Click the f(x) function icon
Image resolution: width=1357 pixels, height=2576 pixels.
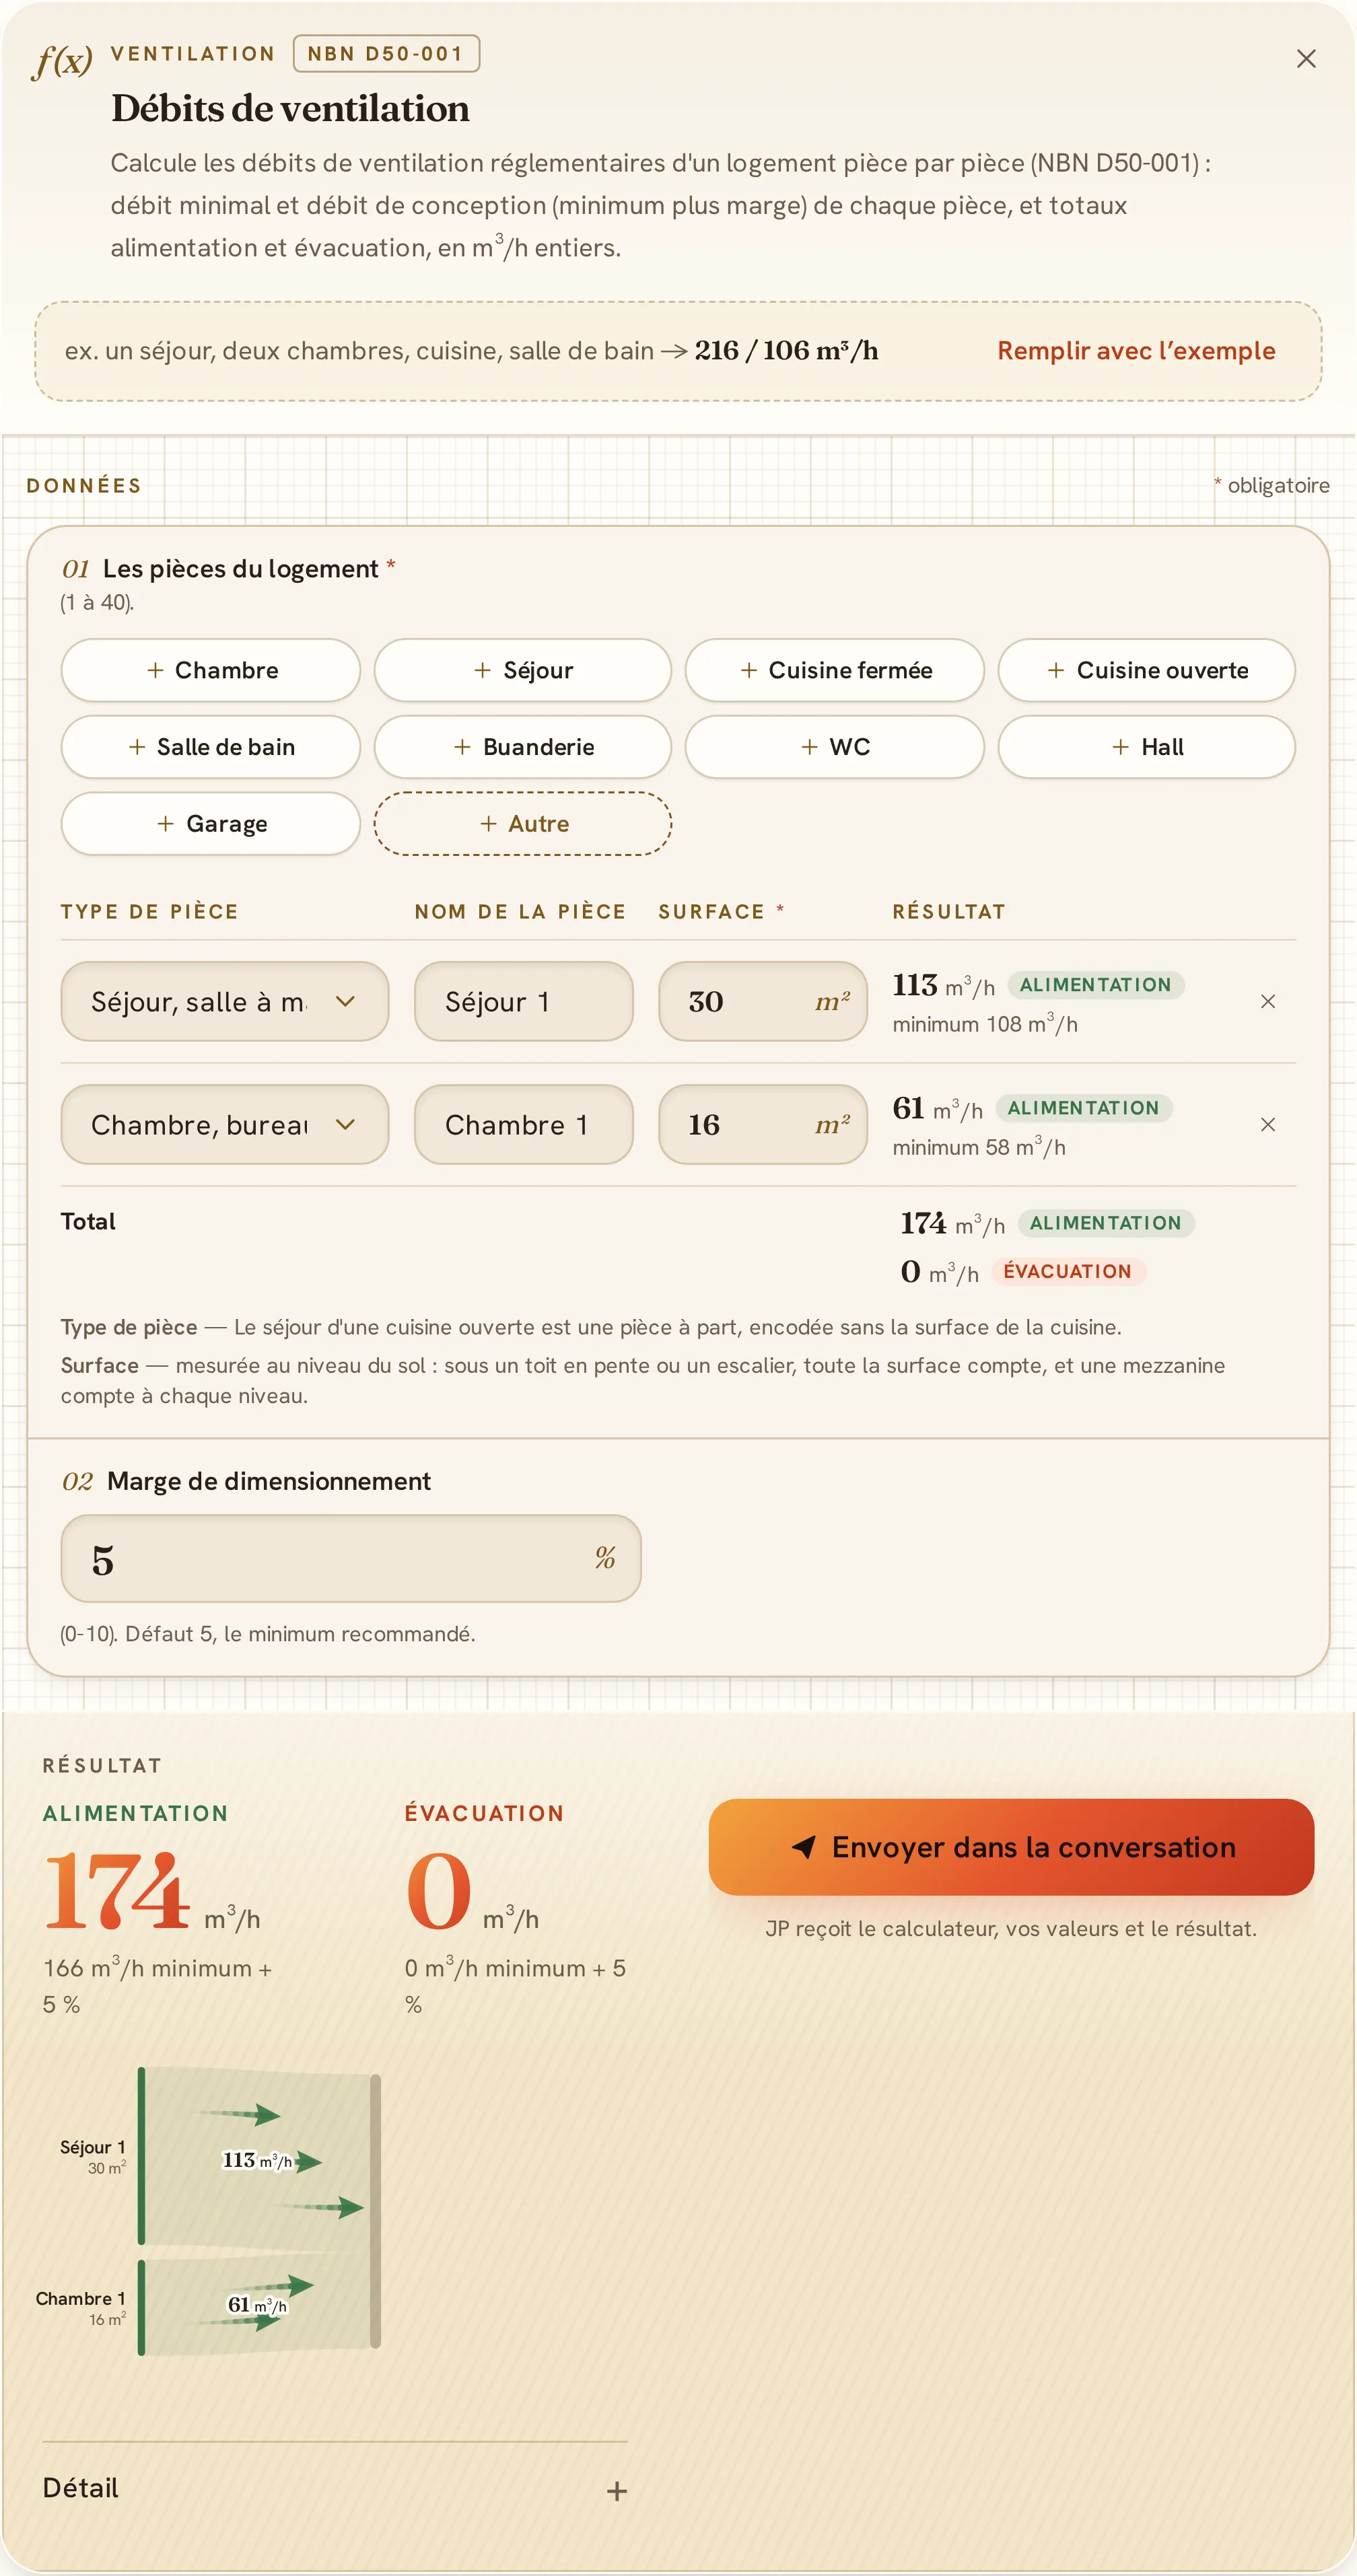(62, 61)
